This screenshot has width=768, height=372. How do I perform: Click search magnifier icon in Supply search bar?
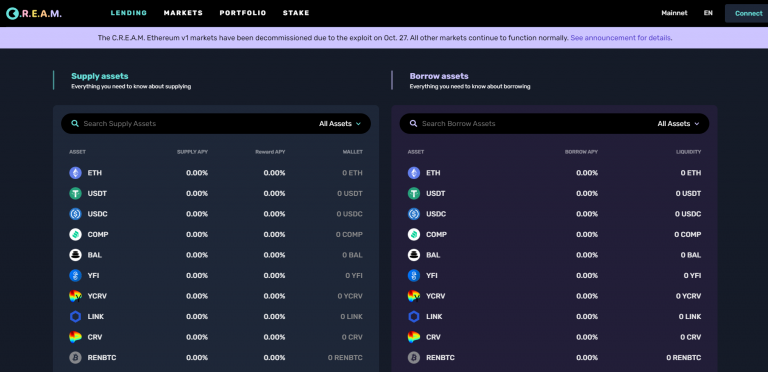point(74,124)
